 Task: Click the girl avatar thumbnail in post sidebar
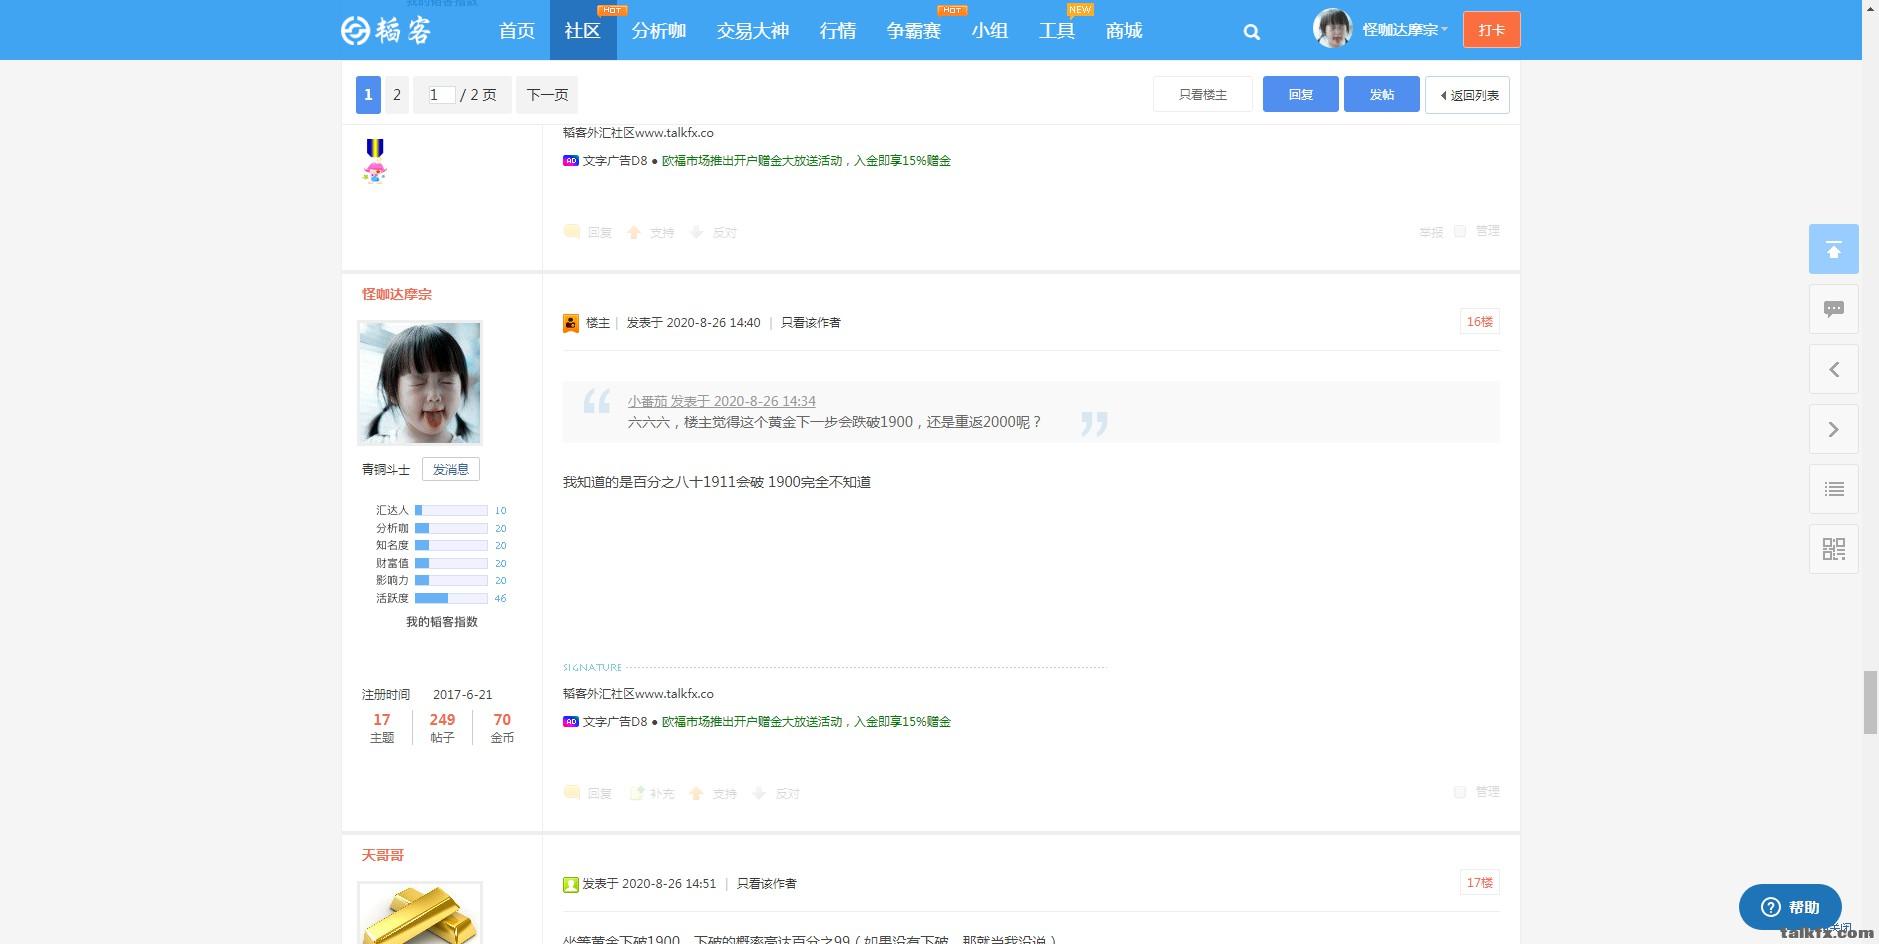[x=420, y=383]
